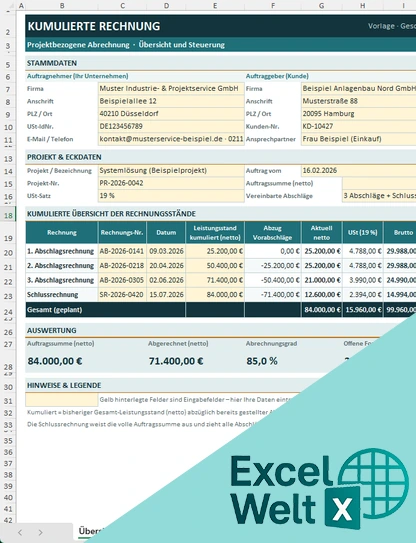The image size is (416, 543).
Task: Select the date cell '15.07.2026'
Action: click(x=166, y=295)
